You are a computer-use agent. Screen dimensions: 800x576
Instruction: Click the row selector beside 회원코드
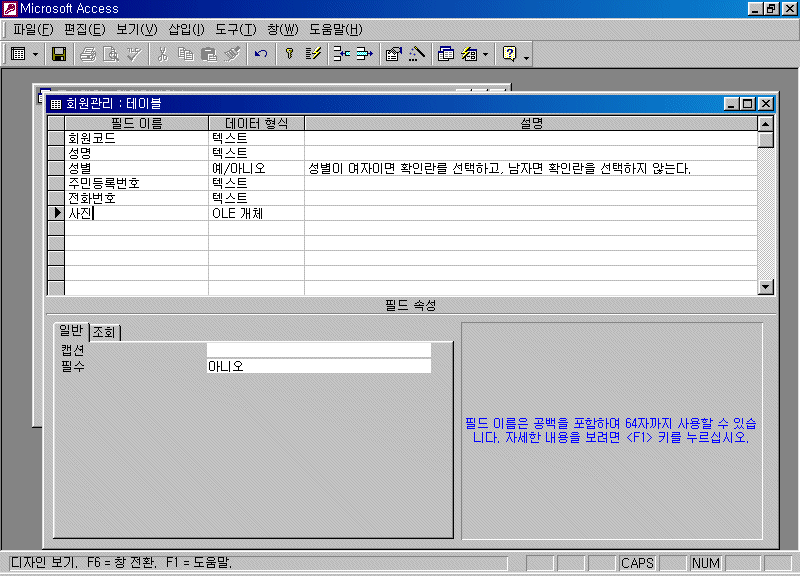pos(56,138)
